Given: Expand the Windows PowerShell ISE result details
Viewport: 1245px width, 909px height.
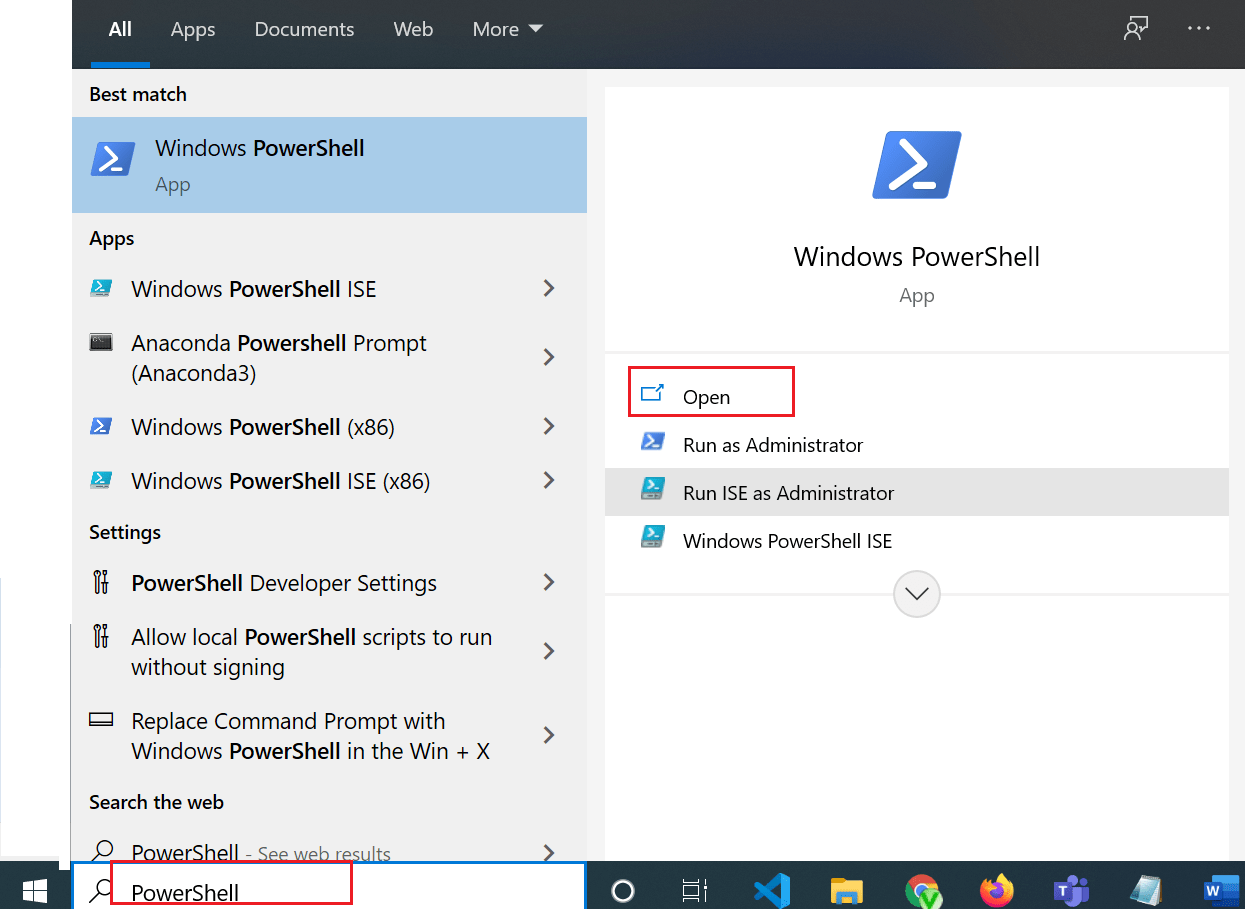Looking at the screenshot, I should click(549, 288).
